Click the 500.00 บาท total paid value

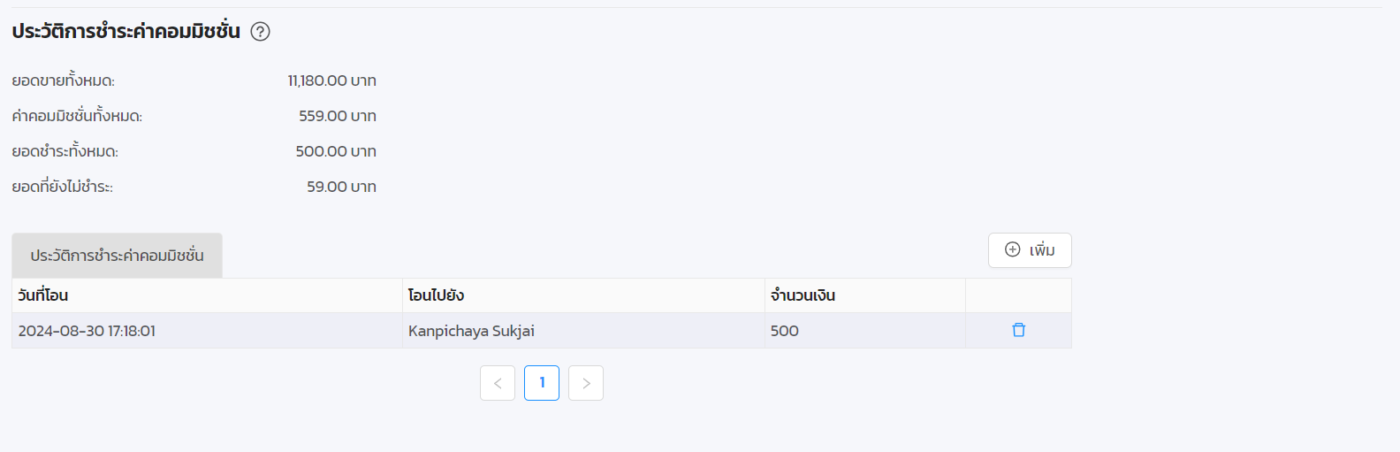pyautogui.click(x=336, y=152)
